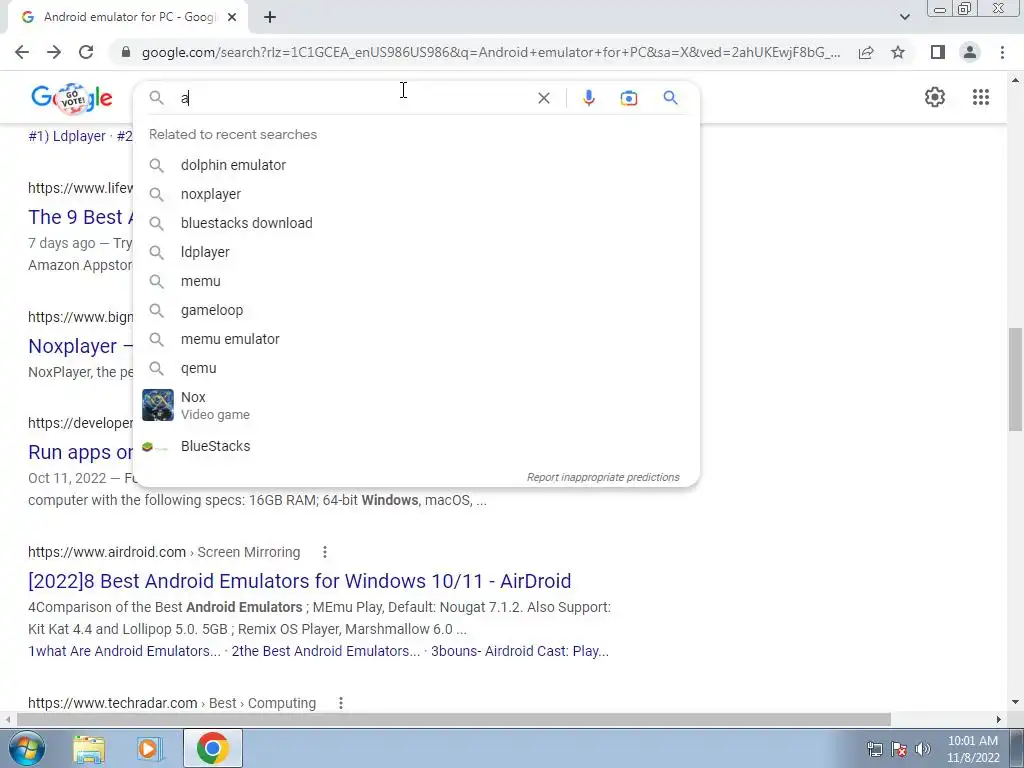Open Windows Explorer from the taskbar
This screenshot has height=768, width=1024.
pyautogui.click(x=89, y=748)
